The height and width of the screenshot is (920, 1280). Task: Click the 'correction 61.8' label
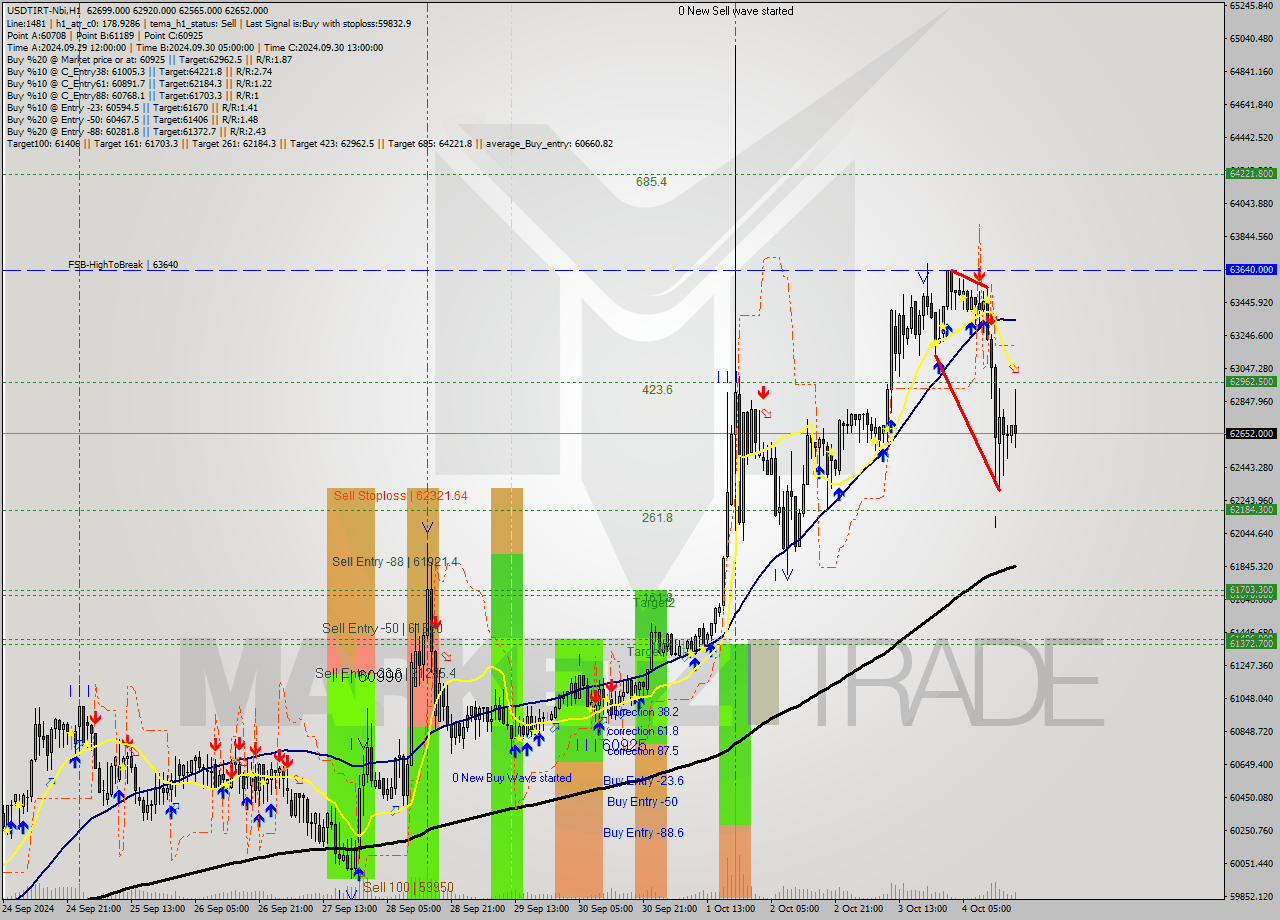[643, 731]
